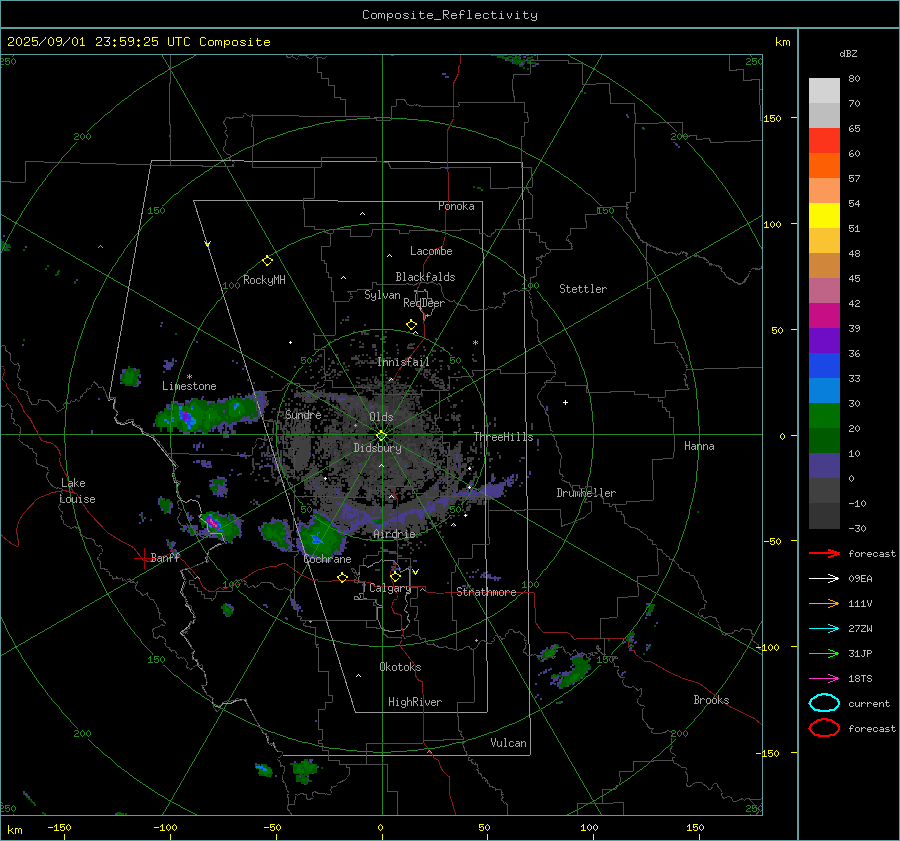Click the yellow diamond marker below RedDeer
Screen dimensions: 900x841
coord(411,325)
